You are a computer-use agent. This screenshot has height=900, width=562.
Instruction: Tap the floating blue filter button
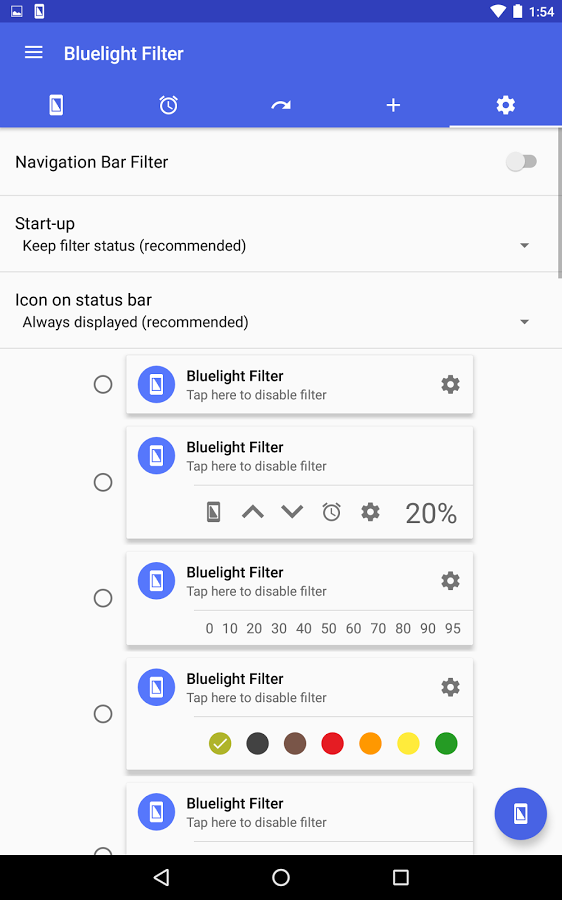[x=521, y=813]
